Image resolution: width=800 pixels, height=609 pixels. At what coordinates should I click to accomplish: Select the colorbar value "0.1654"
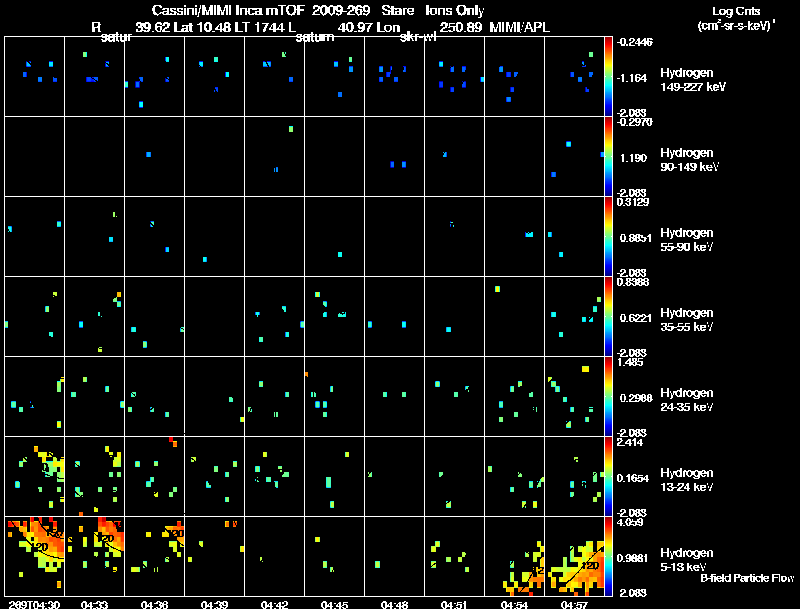[x=633, y=478]
